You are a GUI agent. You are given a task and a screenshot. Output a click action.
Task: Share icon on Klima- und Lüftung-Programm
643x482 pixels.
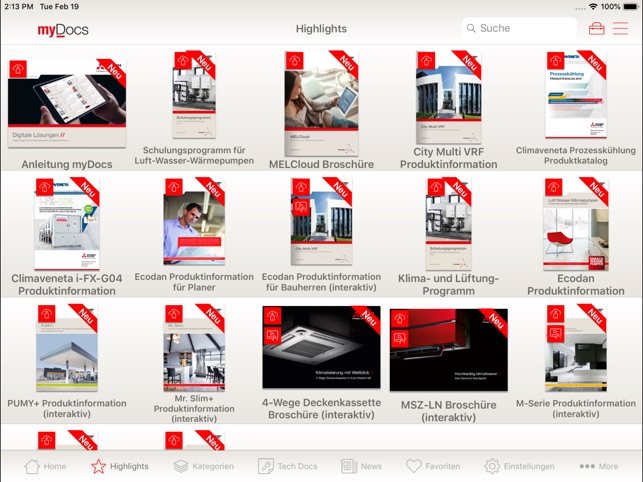coord(436,187)
